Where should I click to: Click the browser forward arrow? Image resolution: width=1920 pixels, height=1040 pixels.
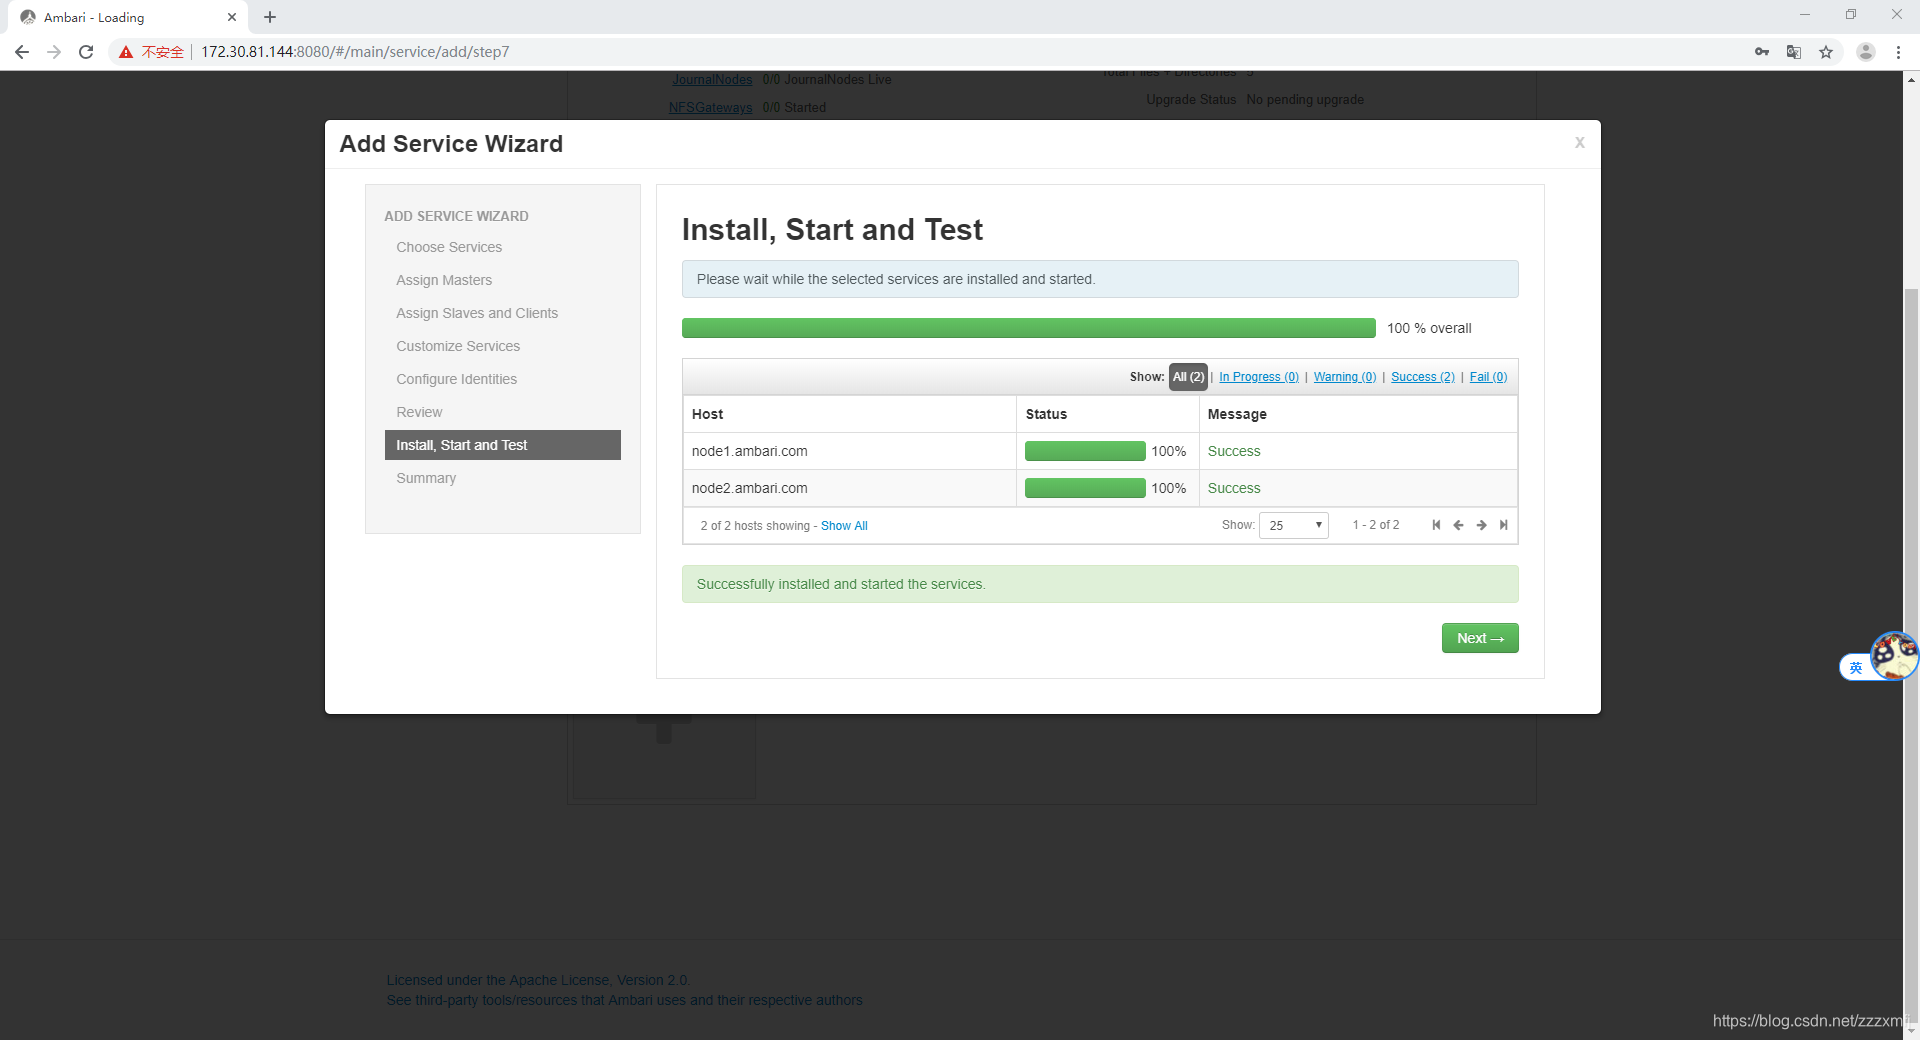pos(54,52)
